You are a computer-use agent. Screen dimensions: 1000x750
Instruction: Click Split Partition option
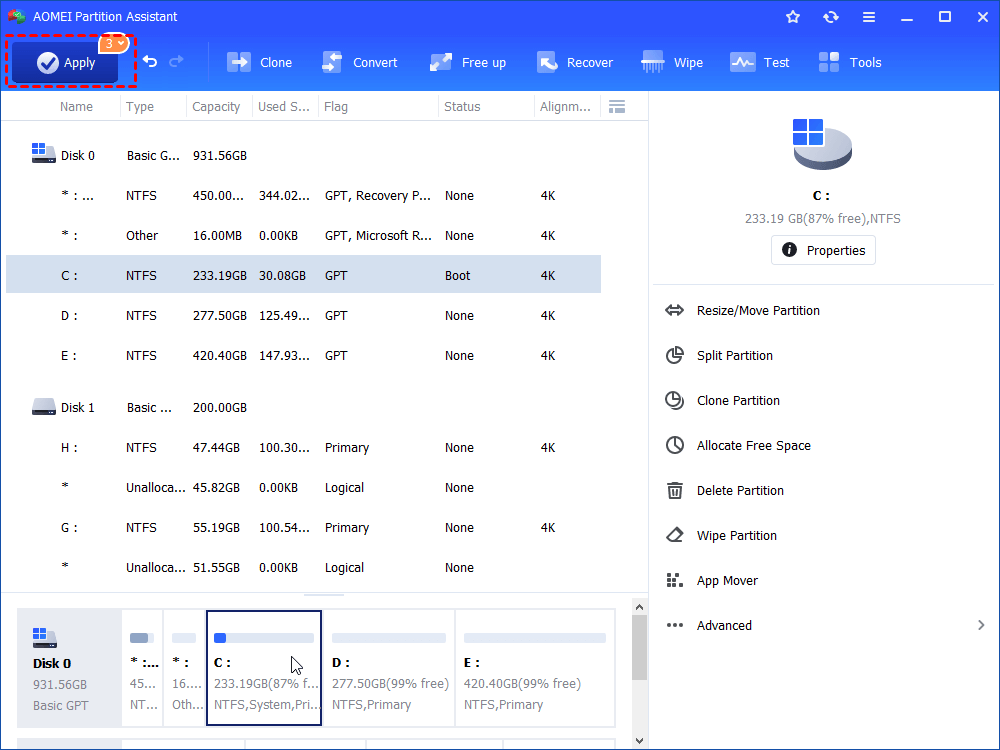pyautogui.click(x=735, y=356)
